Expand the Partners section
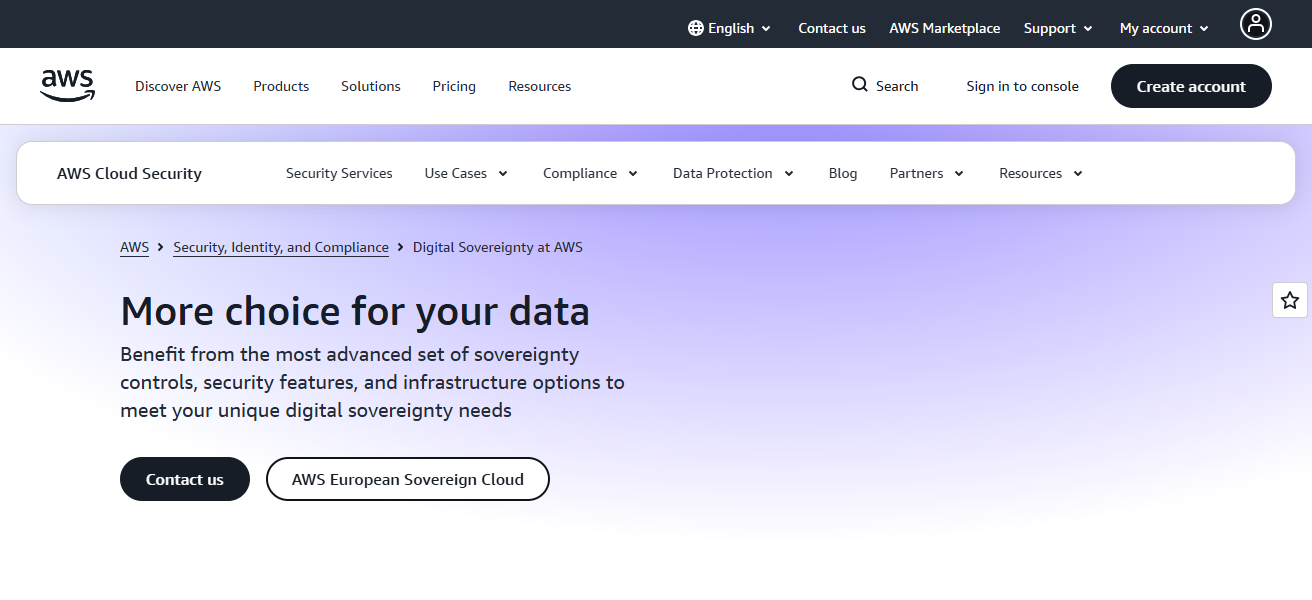This screenshot has width=1312, height=600. (958, 173)
